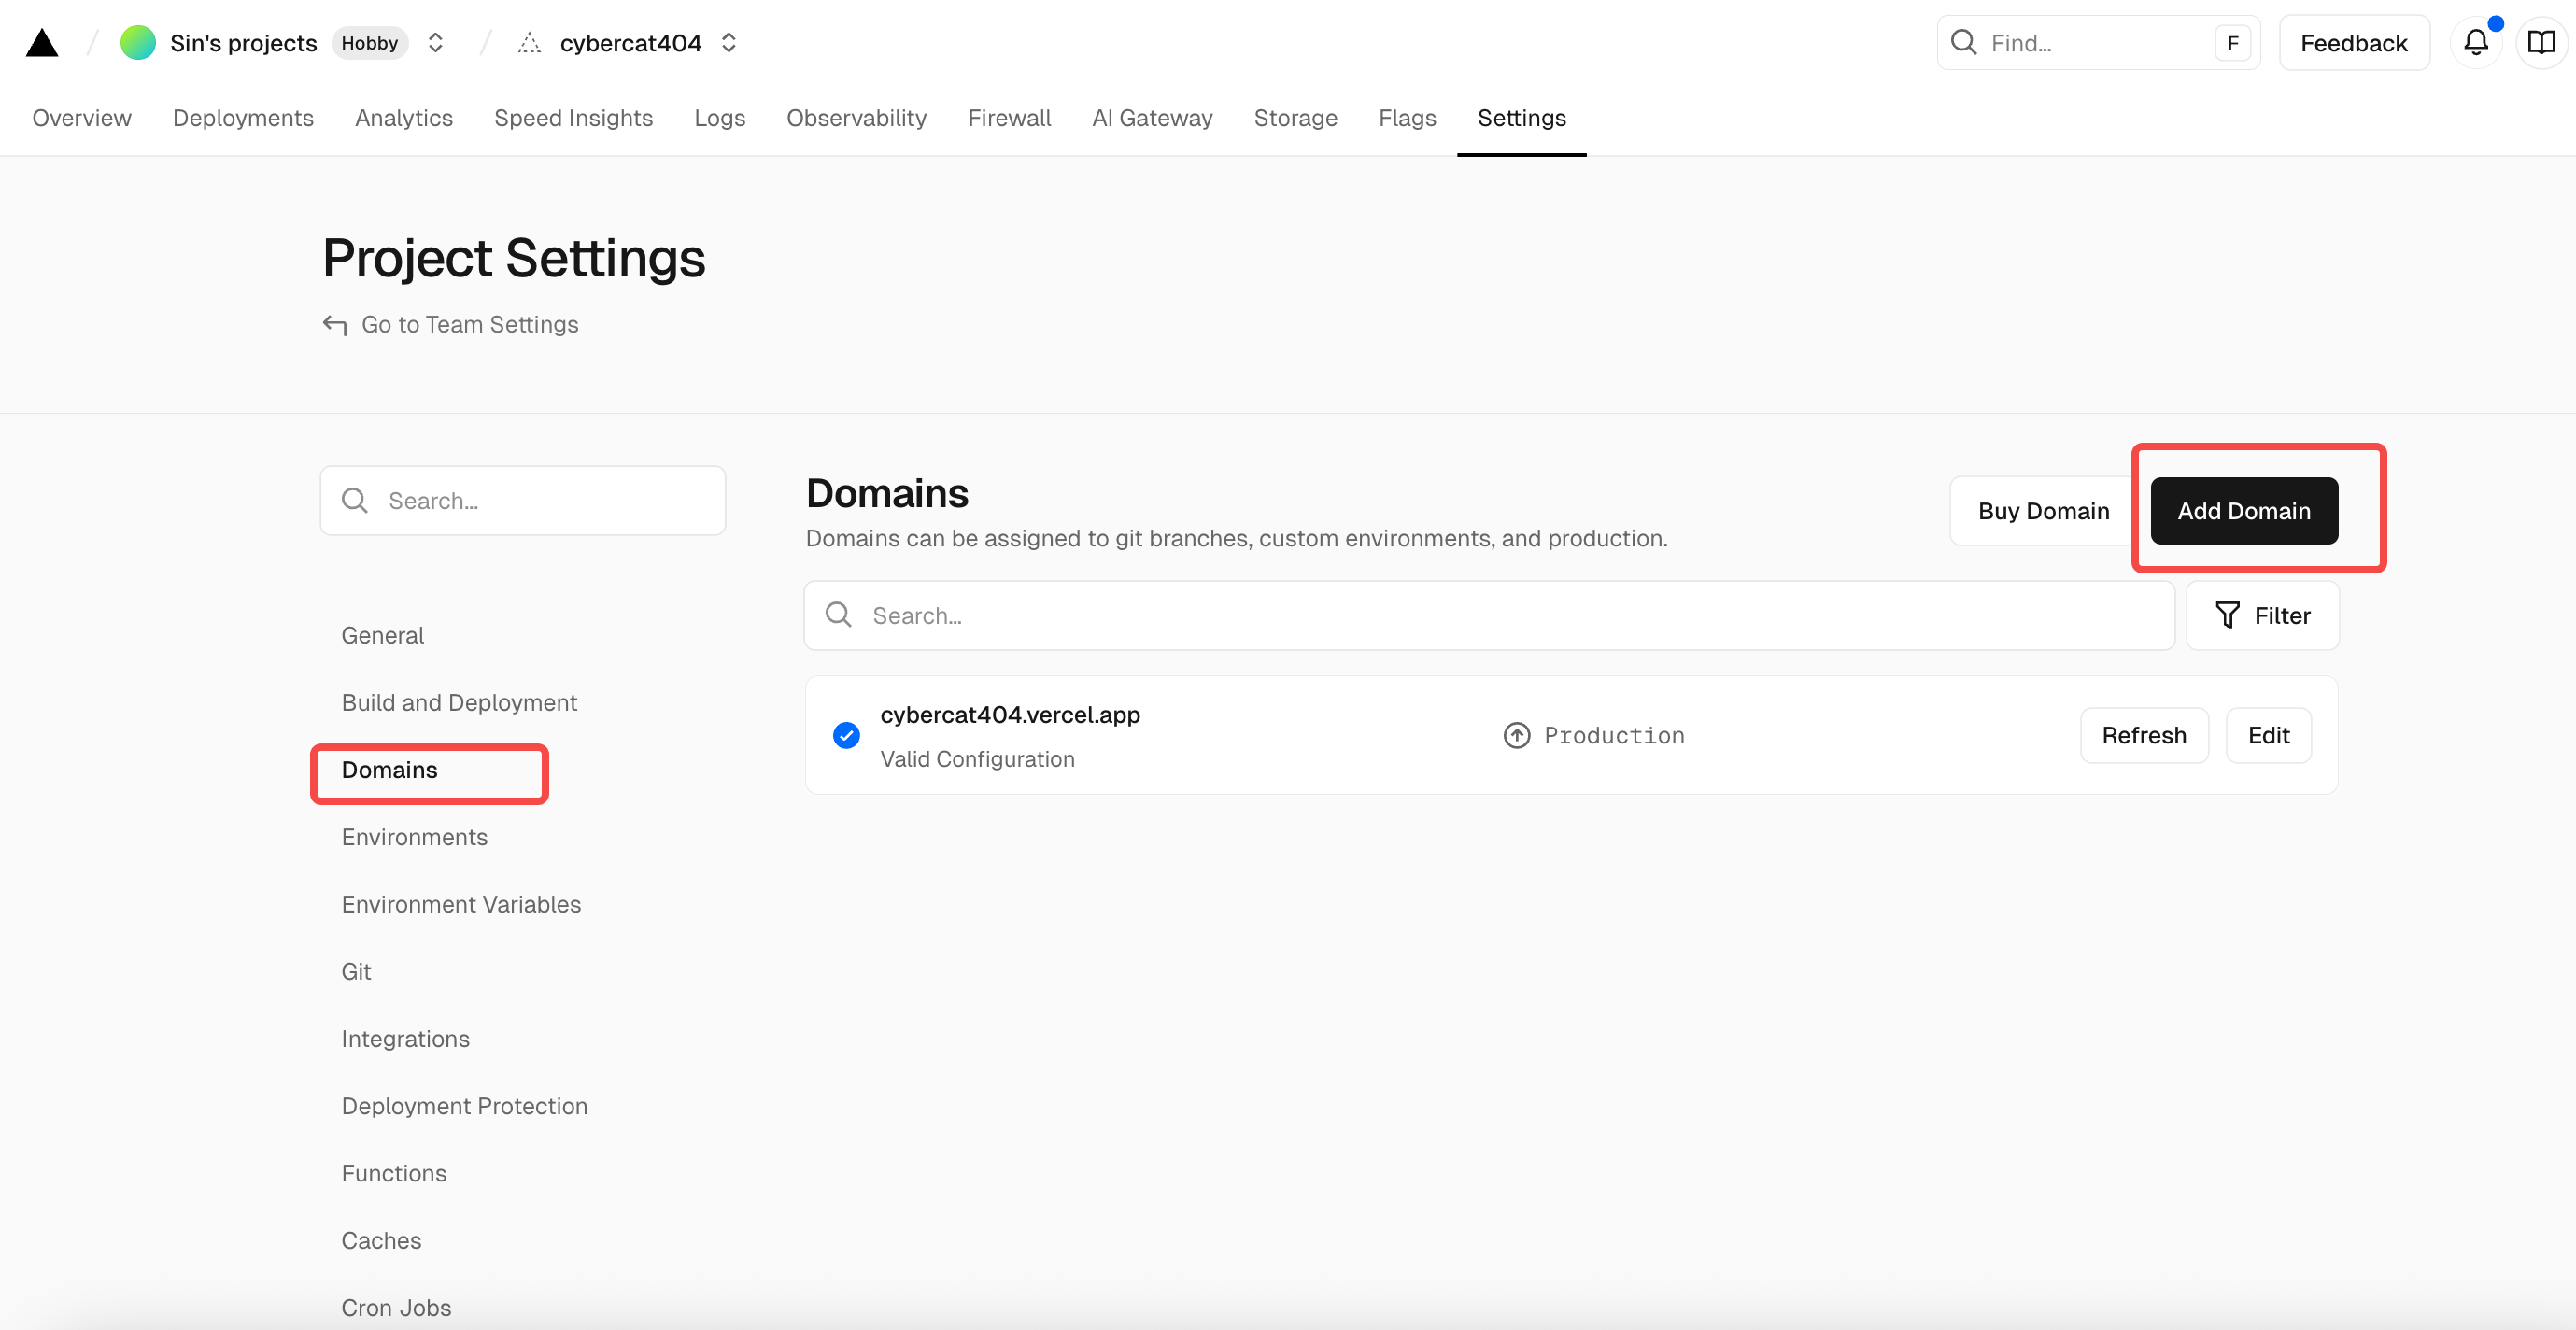This screenshot has height=1330, width=2576.
Task: Open the documentation book icon
Action: [2541, 43]
